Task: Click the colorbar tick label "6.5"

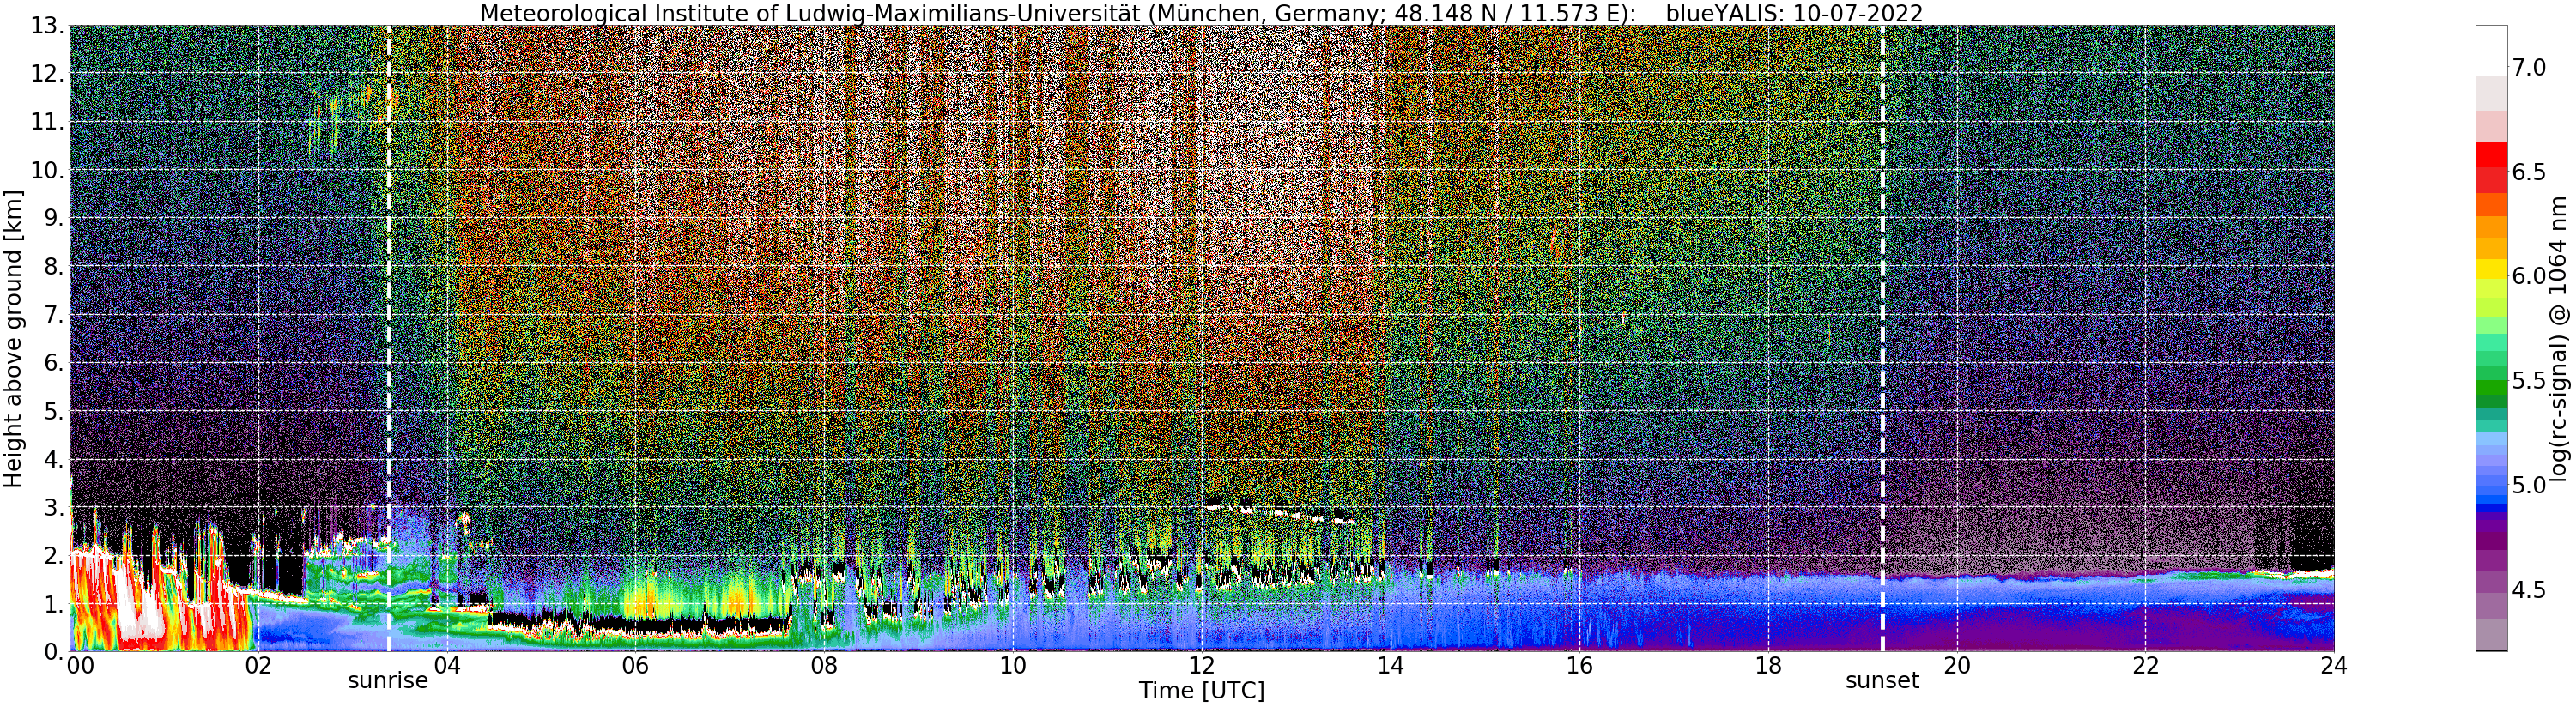Action: (x=2529, y=172)
